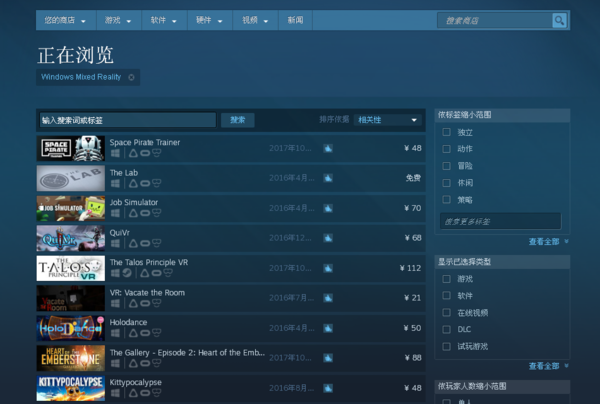Check the 动作 (Action) tag checkbox

click(x=446, y=148)
